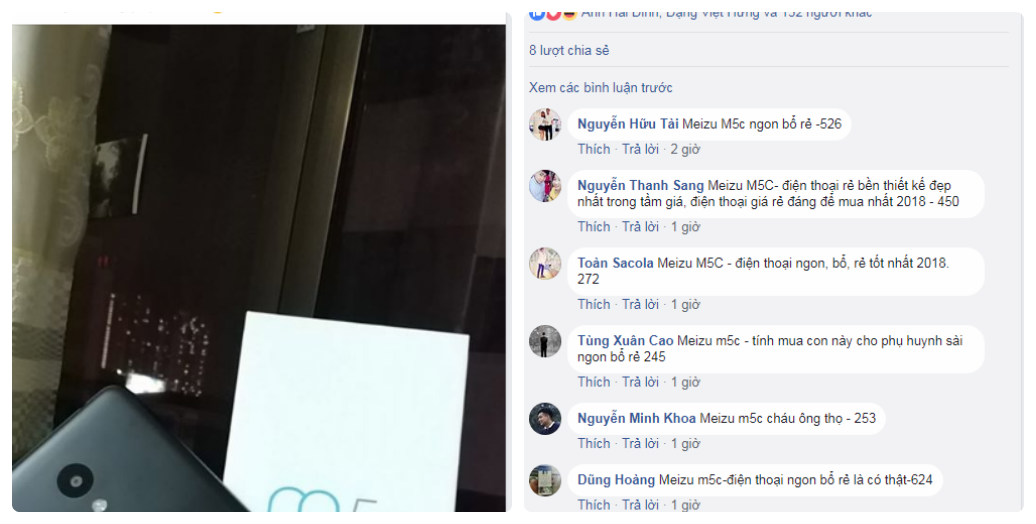
Task: Reply to Tùng Xuân Cao's comment via Trả lời
Action: [x=640, y=382]
